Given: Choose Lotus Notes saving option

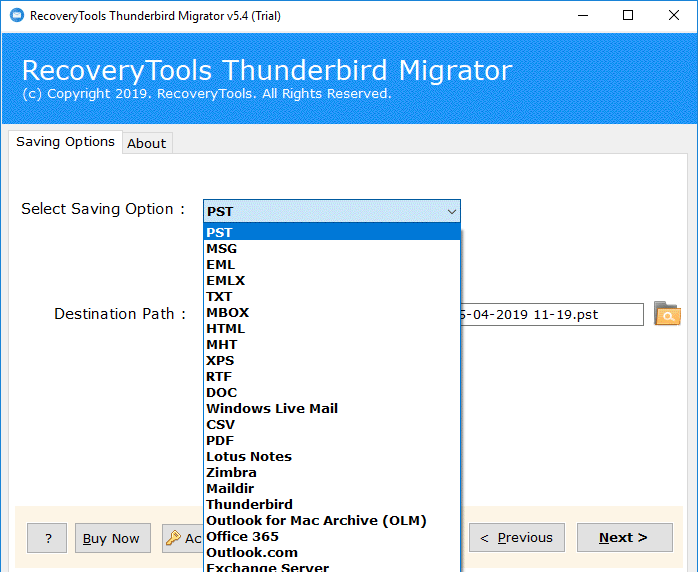Looking at the screenshot, I should (x=332, y=457).
